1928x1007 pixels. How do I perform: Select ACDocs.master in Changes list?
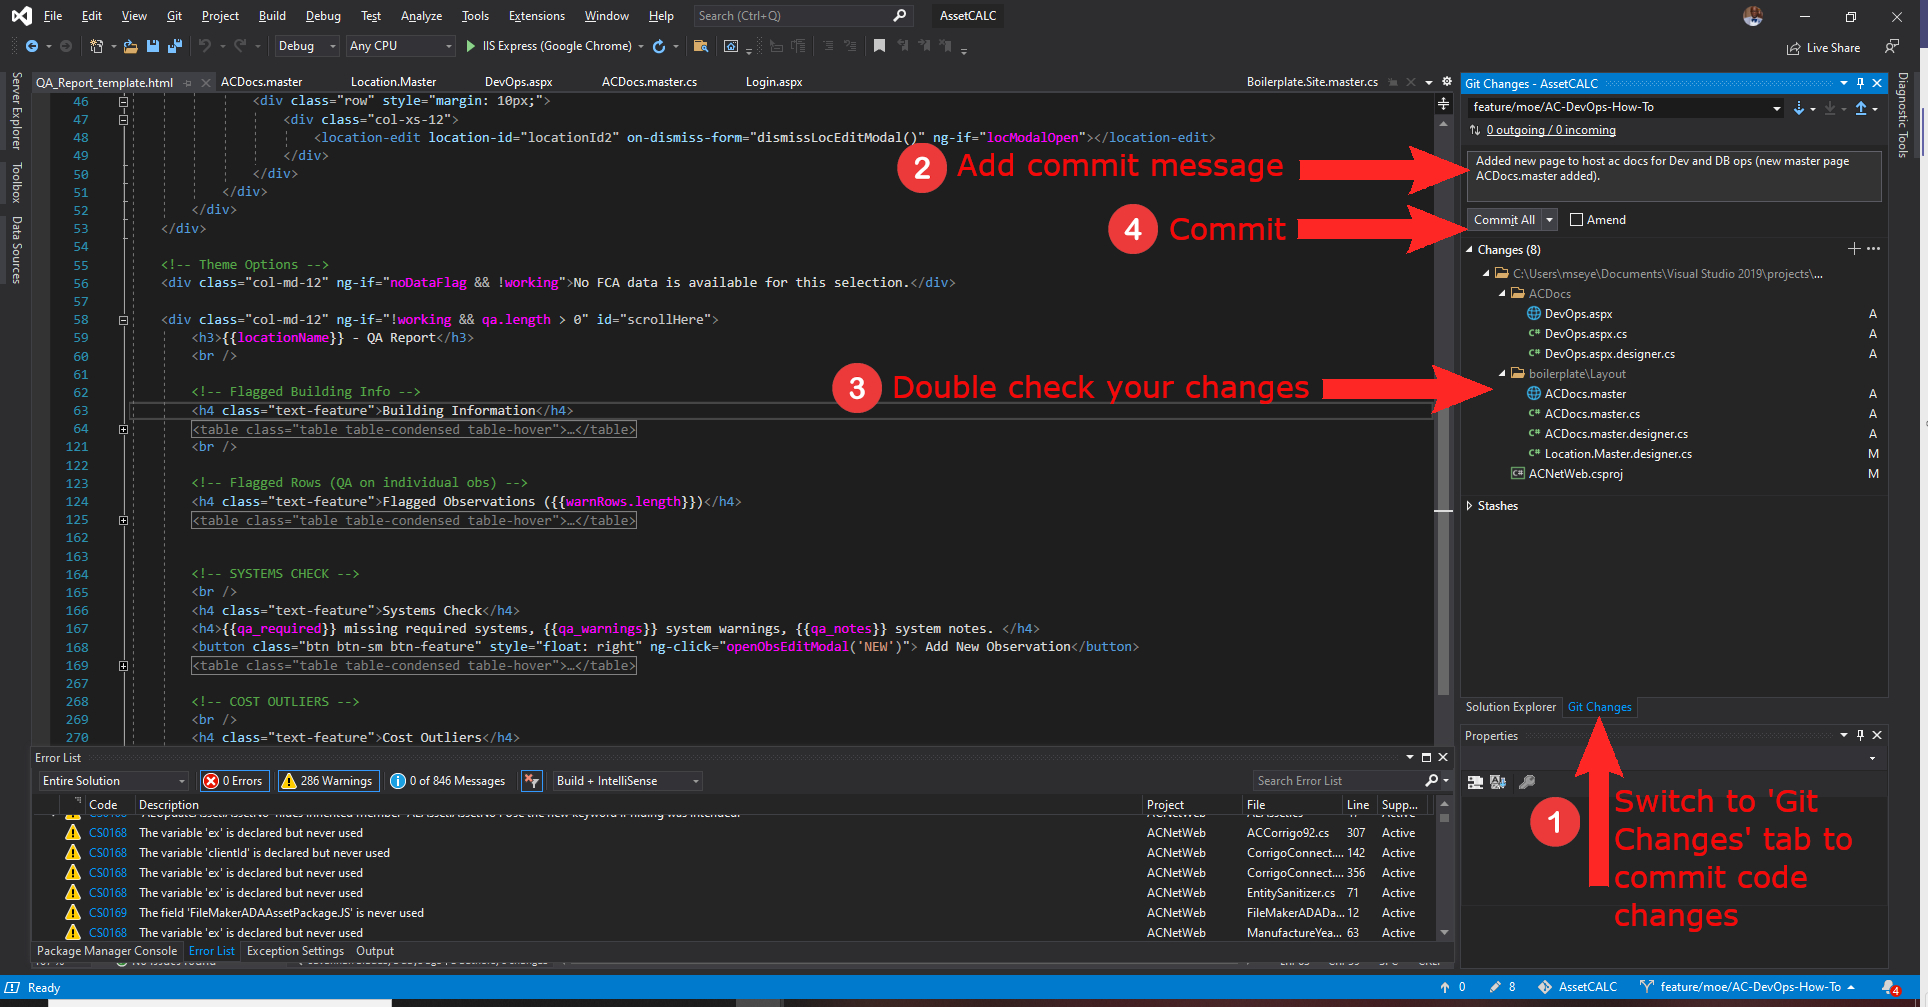point(1586,394)
